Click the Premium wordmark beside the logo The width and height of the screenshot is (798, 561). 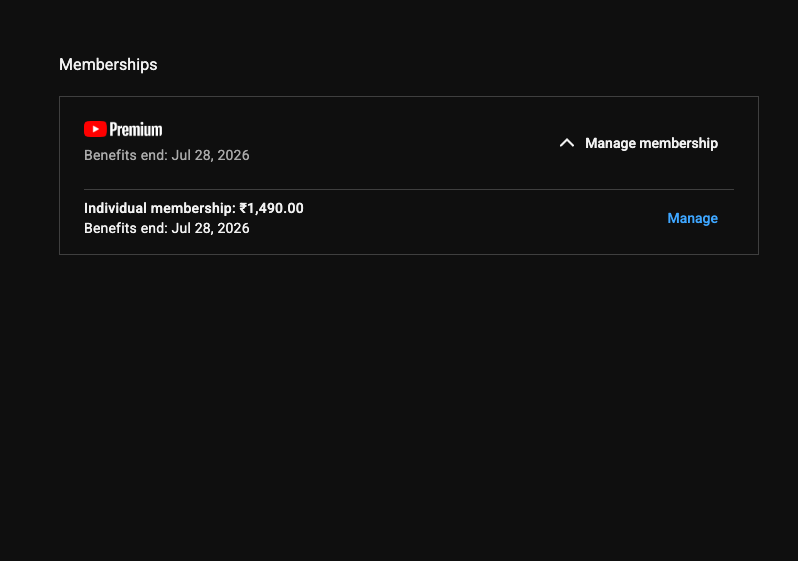tap(136, 129)
